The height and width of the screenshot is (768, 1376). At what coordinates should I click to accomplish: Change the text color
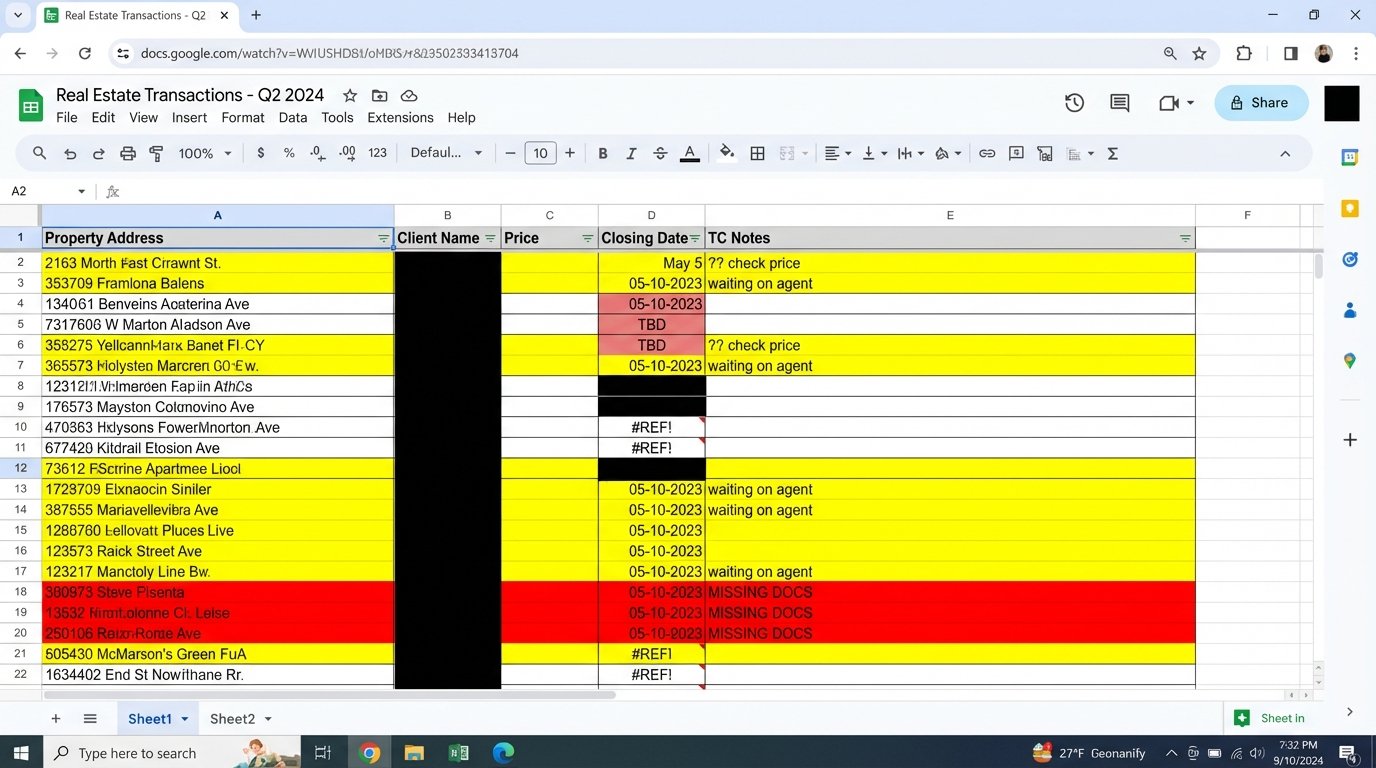point(690,153)
